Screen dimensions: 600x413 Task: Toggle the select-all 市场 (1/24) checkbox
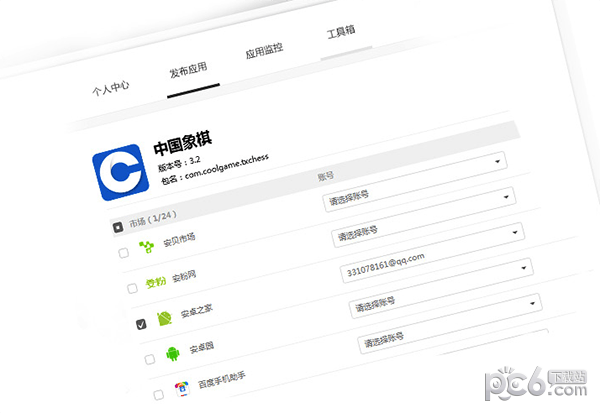coord(118,227)
